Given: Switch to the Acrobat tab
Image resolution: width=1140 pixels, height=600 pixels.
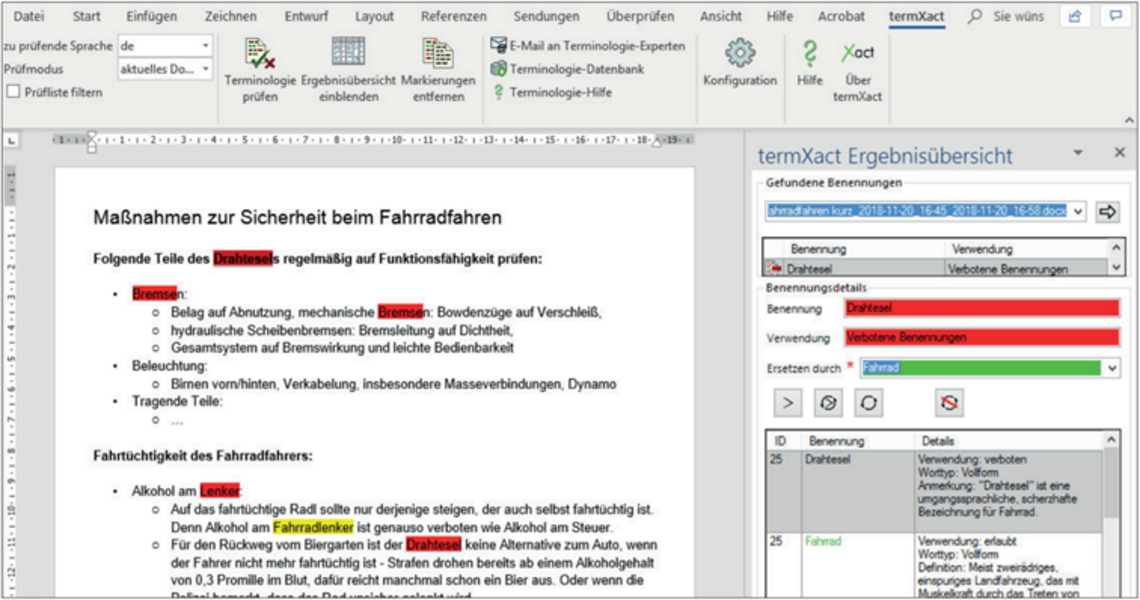Looking at the screenshot, I should click(x=841, y=16).
